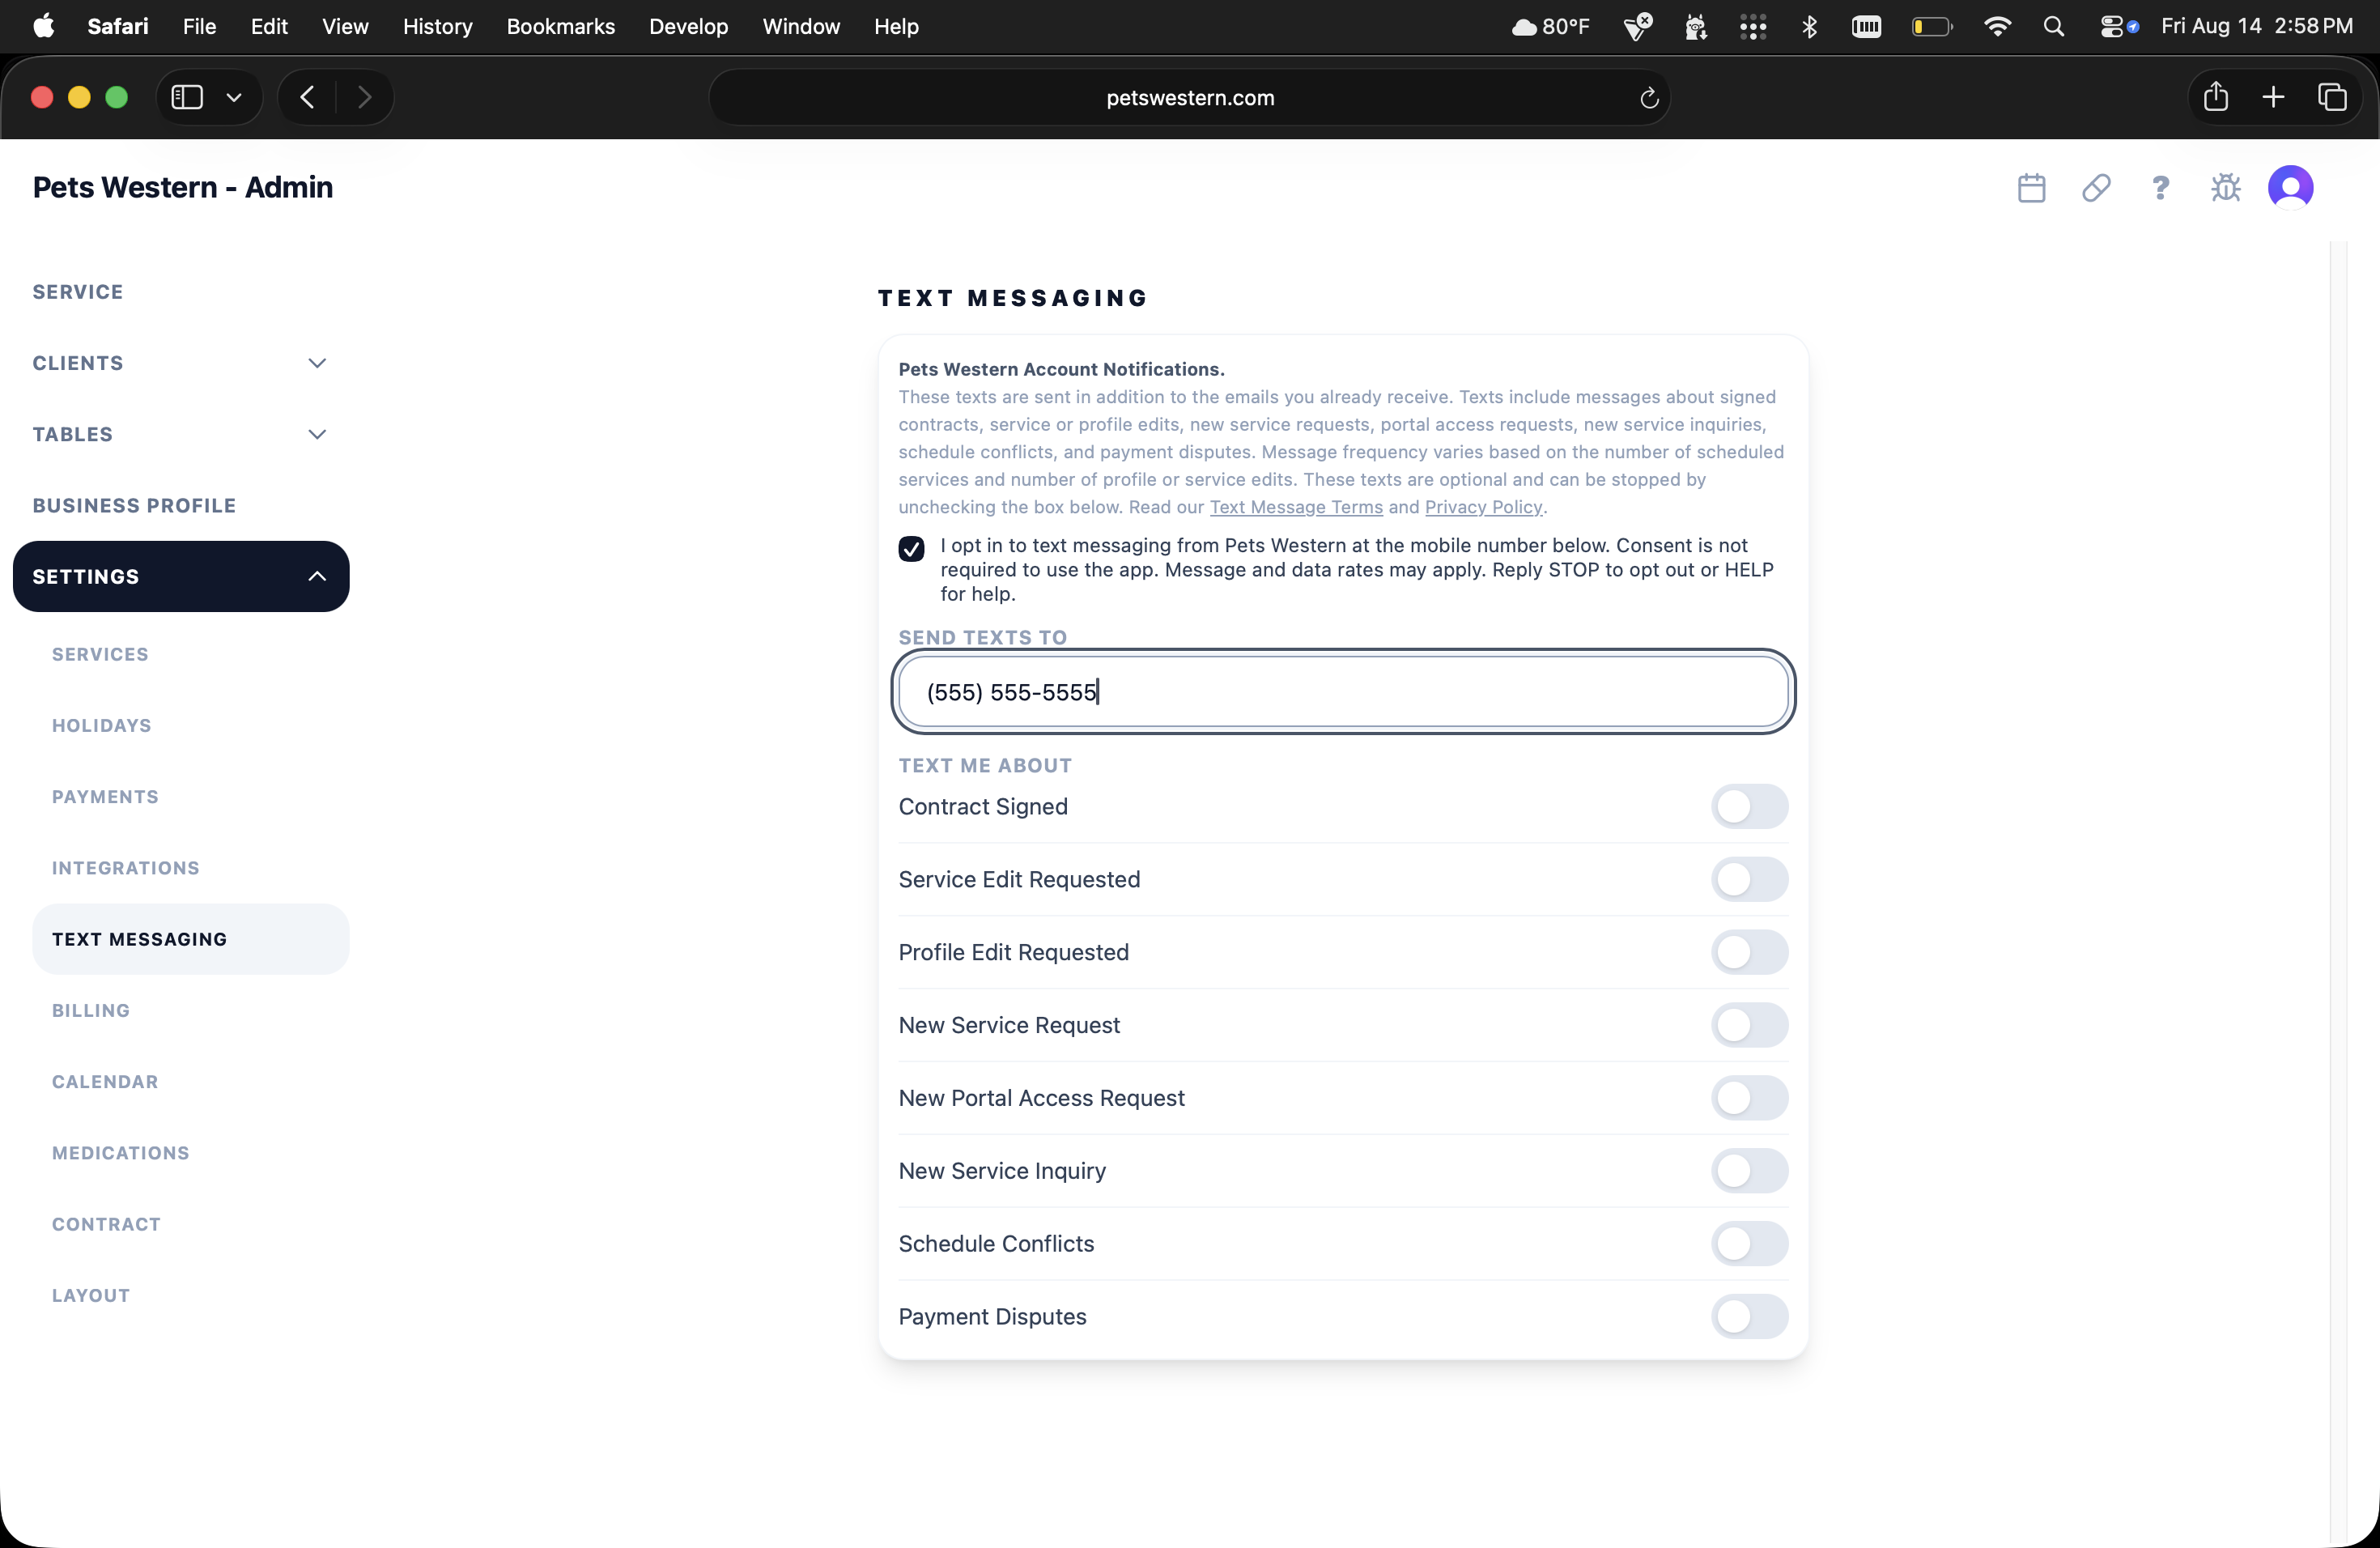This screenshot has width=2380, height=1548.
Task: Go forward in Safari history
Action: pos(364,97)
